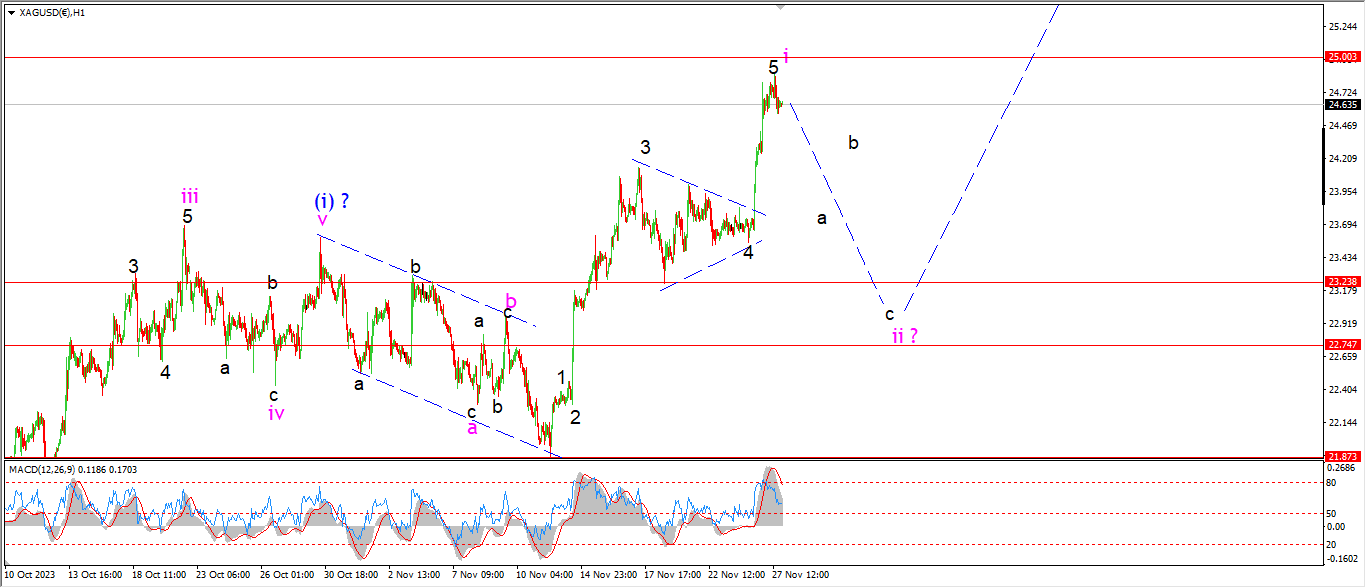Click the magenta 'iv' wave label

pyautogui.click(x=275, y=413)
